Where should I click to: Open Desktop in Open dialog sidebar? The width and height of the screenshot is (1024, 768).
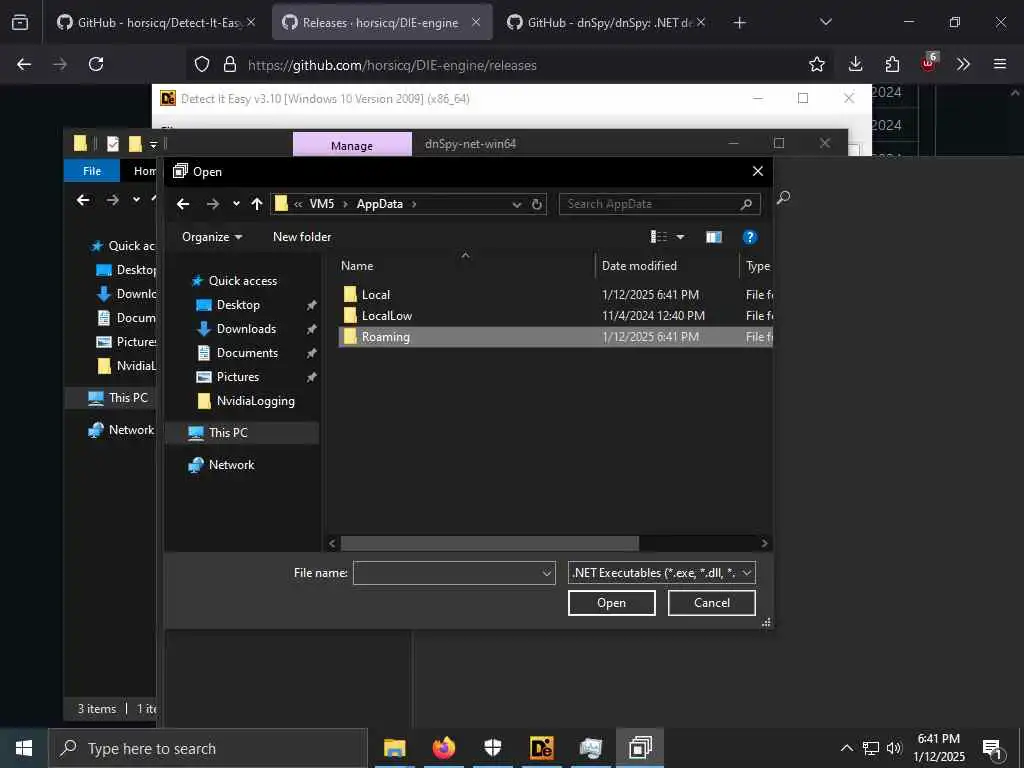click(x=238, y=305)
